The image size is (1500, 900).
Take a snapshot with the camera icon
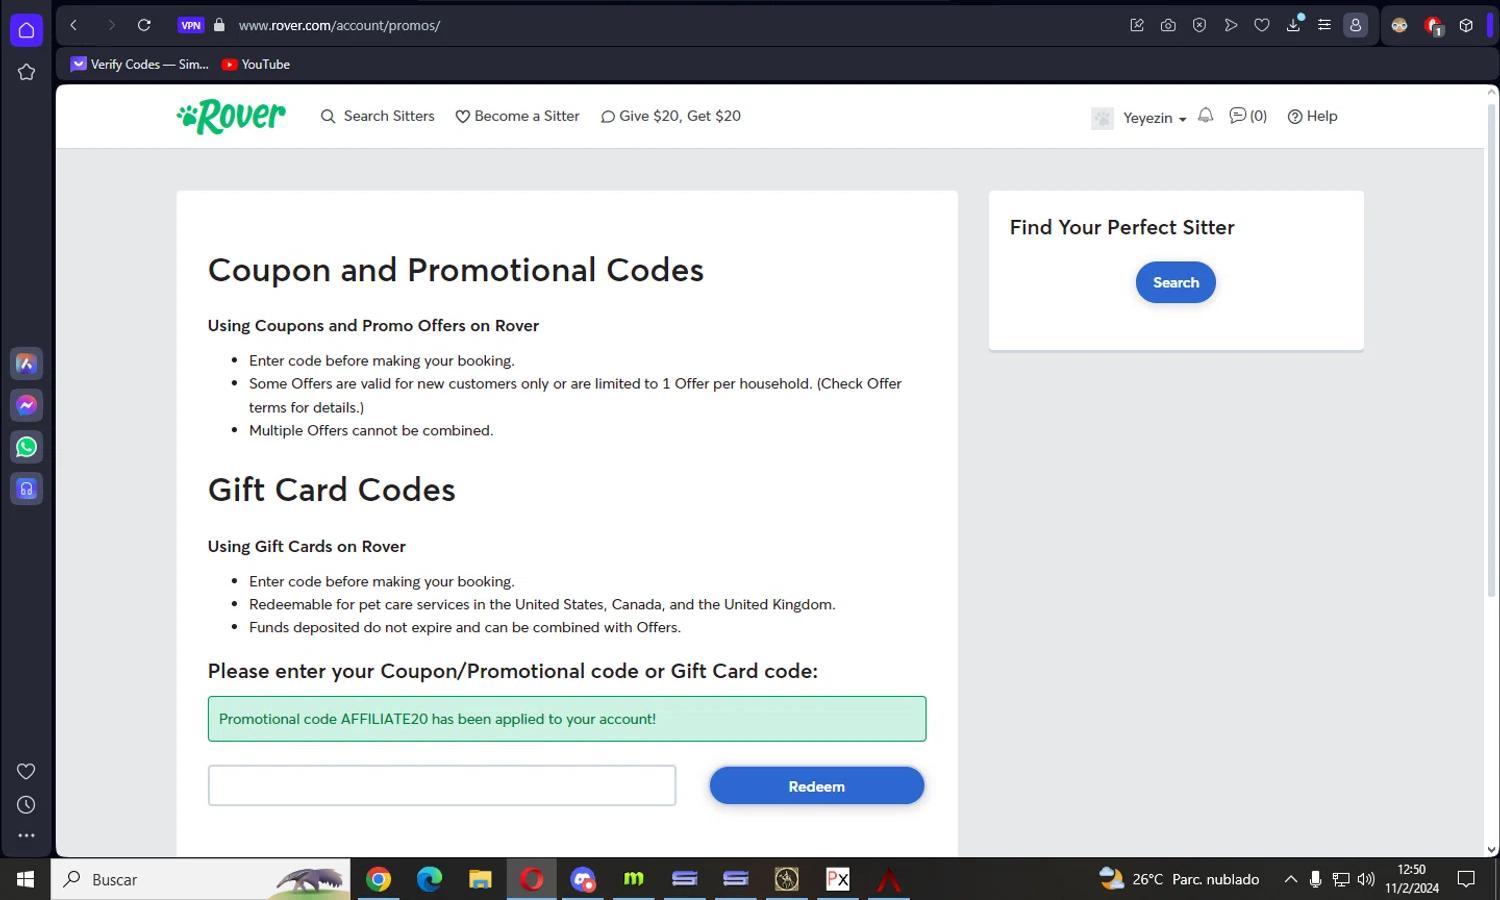pos(1168,25)
